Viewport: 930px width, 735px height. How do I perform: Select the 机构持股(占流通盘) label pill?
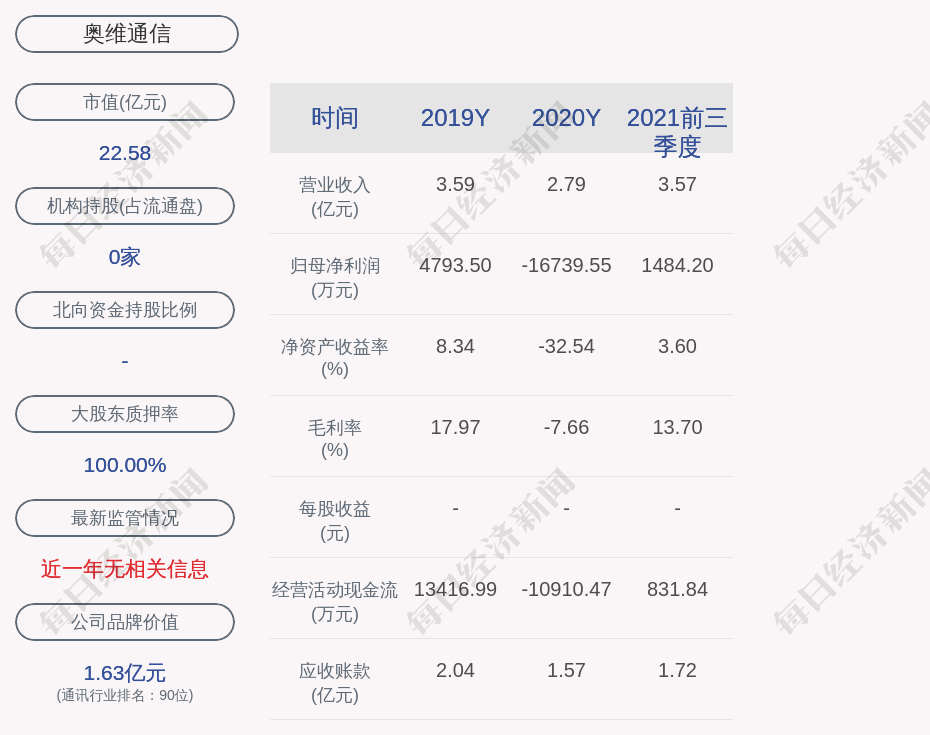click(125, 206)
